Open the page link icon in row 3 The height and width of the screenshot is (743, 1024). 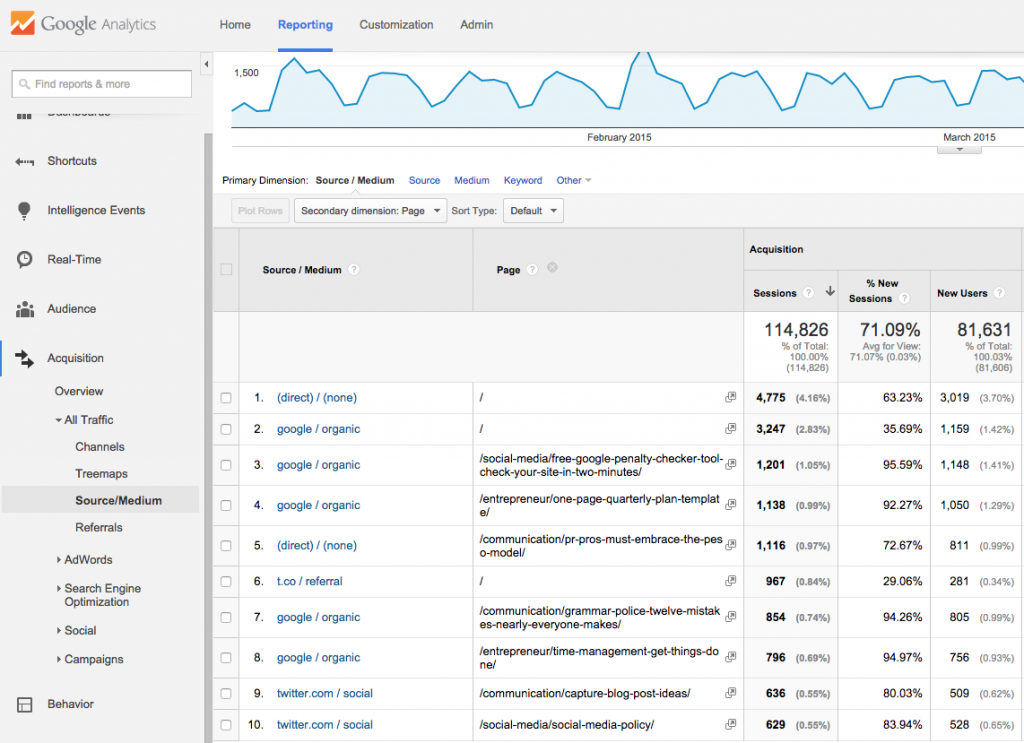click(x=731, y=464)
